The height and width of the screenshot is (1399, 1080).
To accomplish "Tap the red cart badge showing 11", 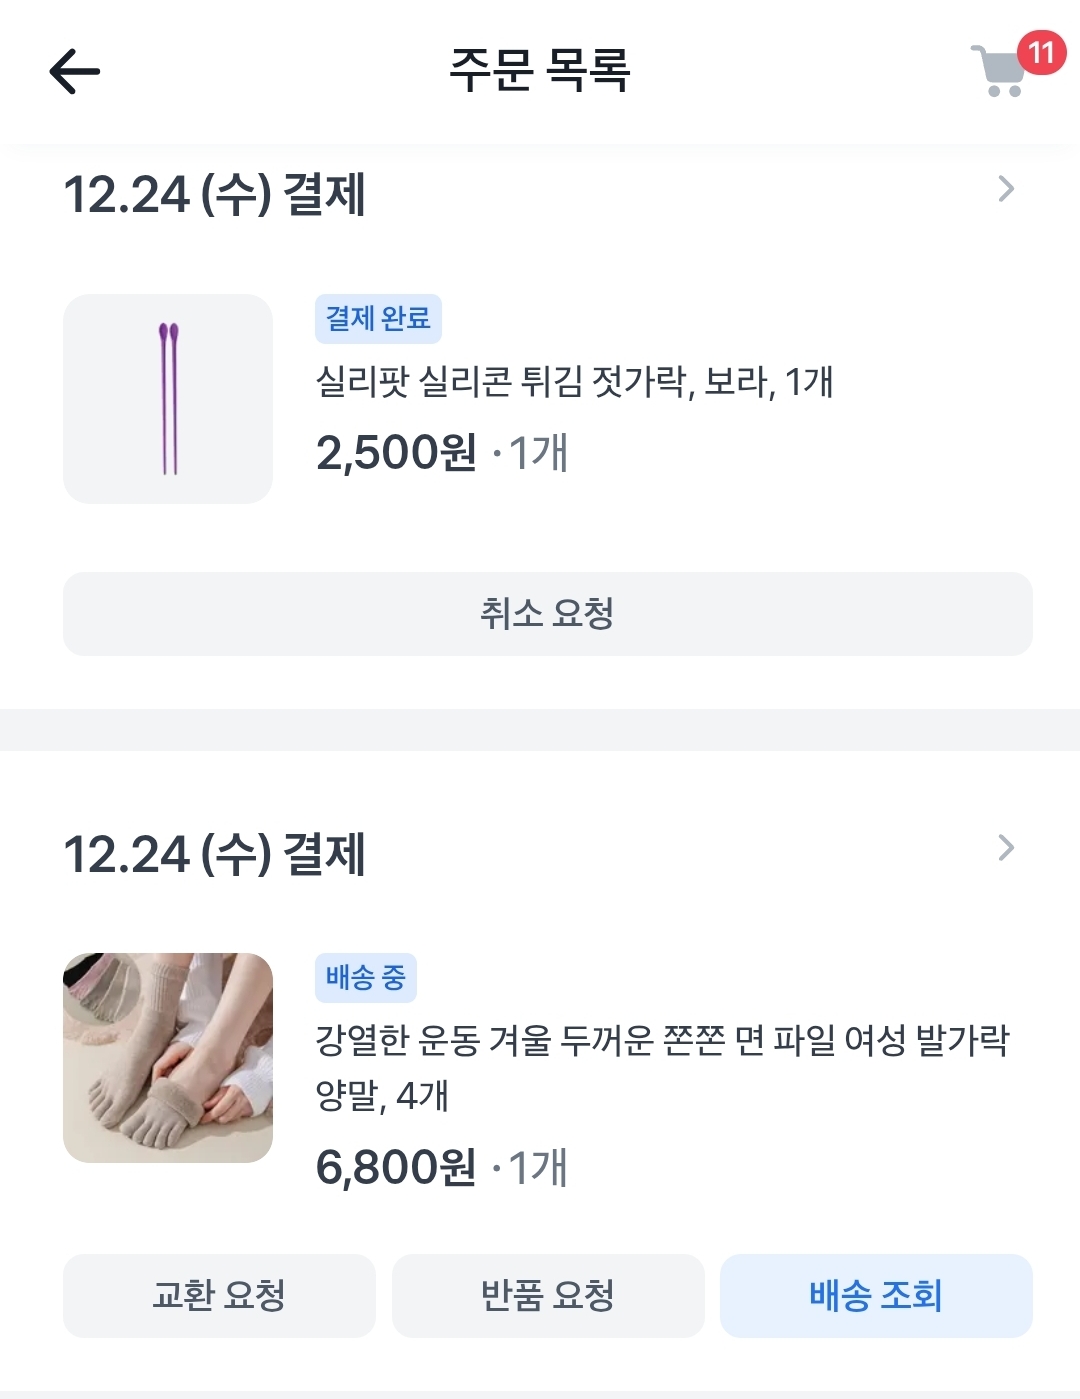I will click(x=1041, y=52).
